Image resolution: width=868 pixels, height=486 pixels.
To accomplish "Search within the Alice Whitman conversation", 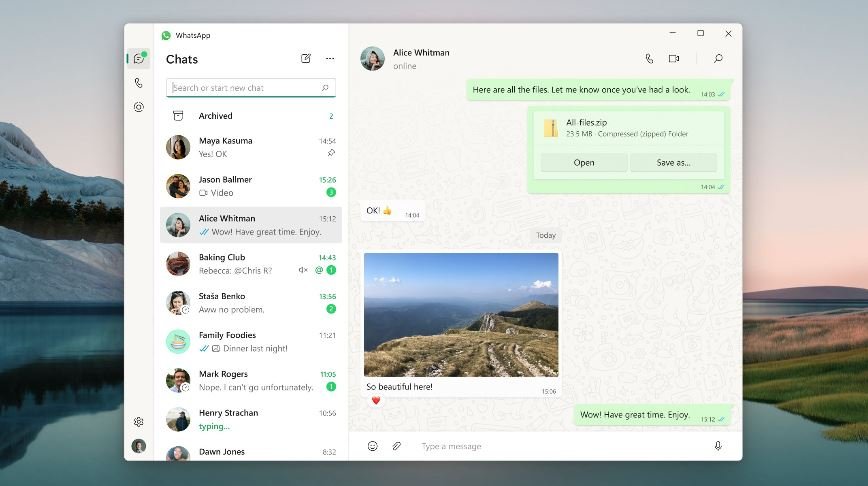I will click(x=718, y=59).
